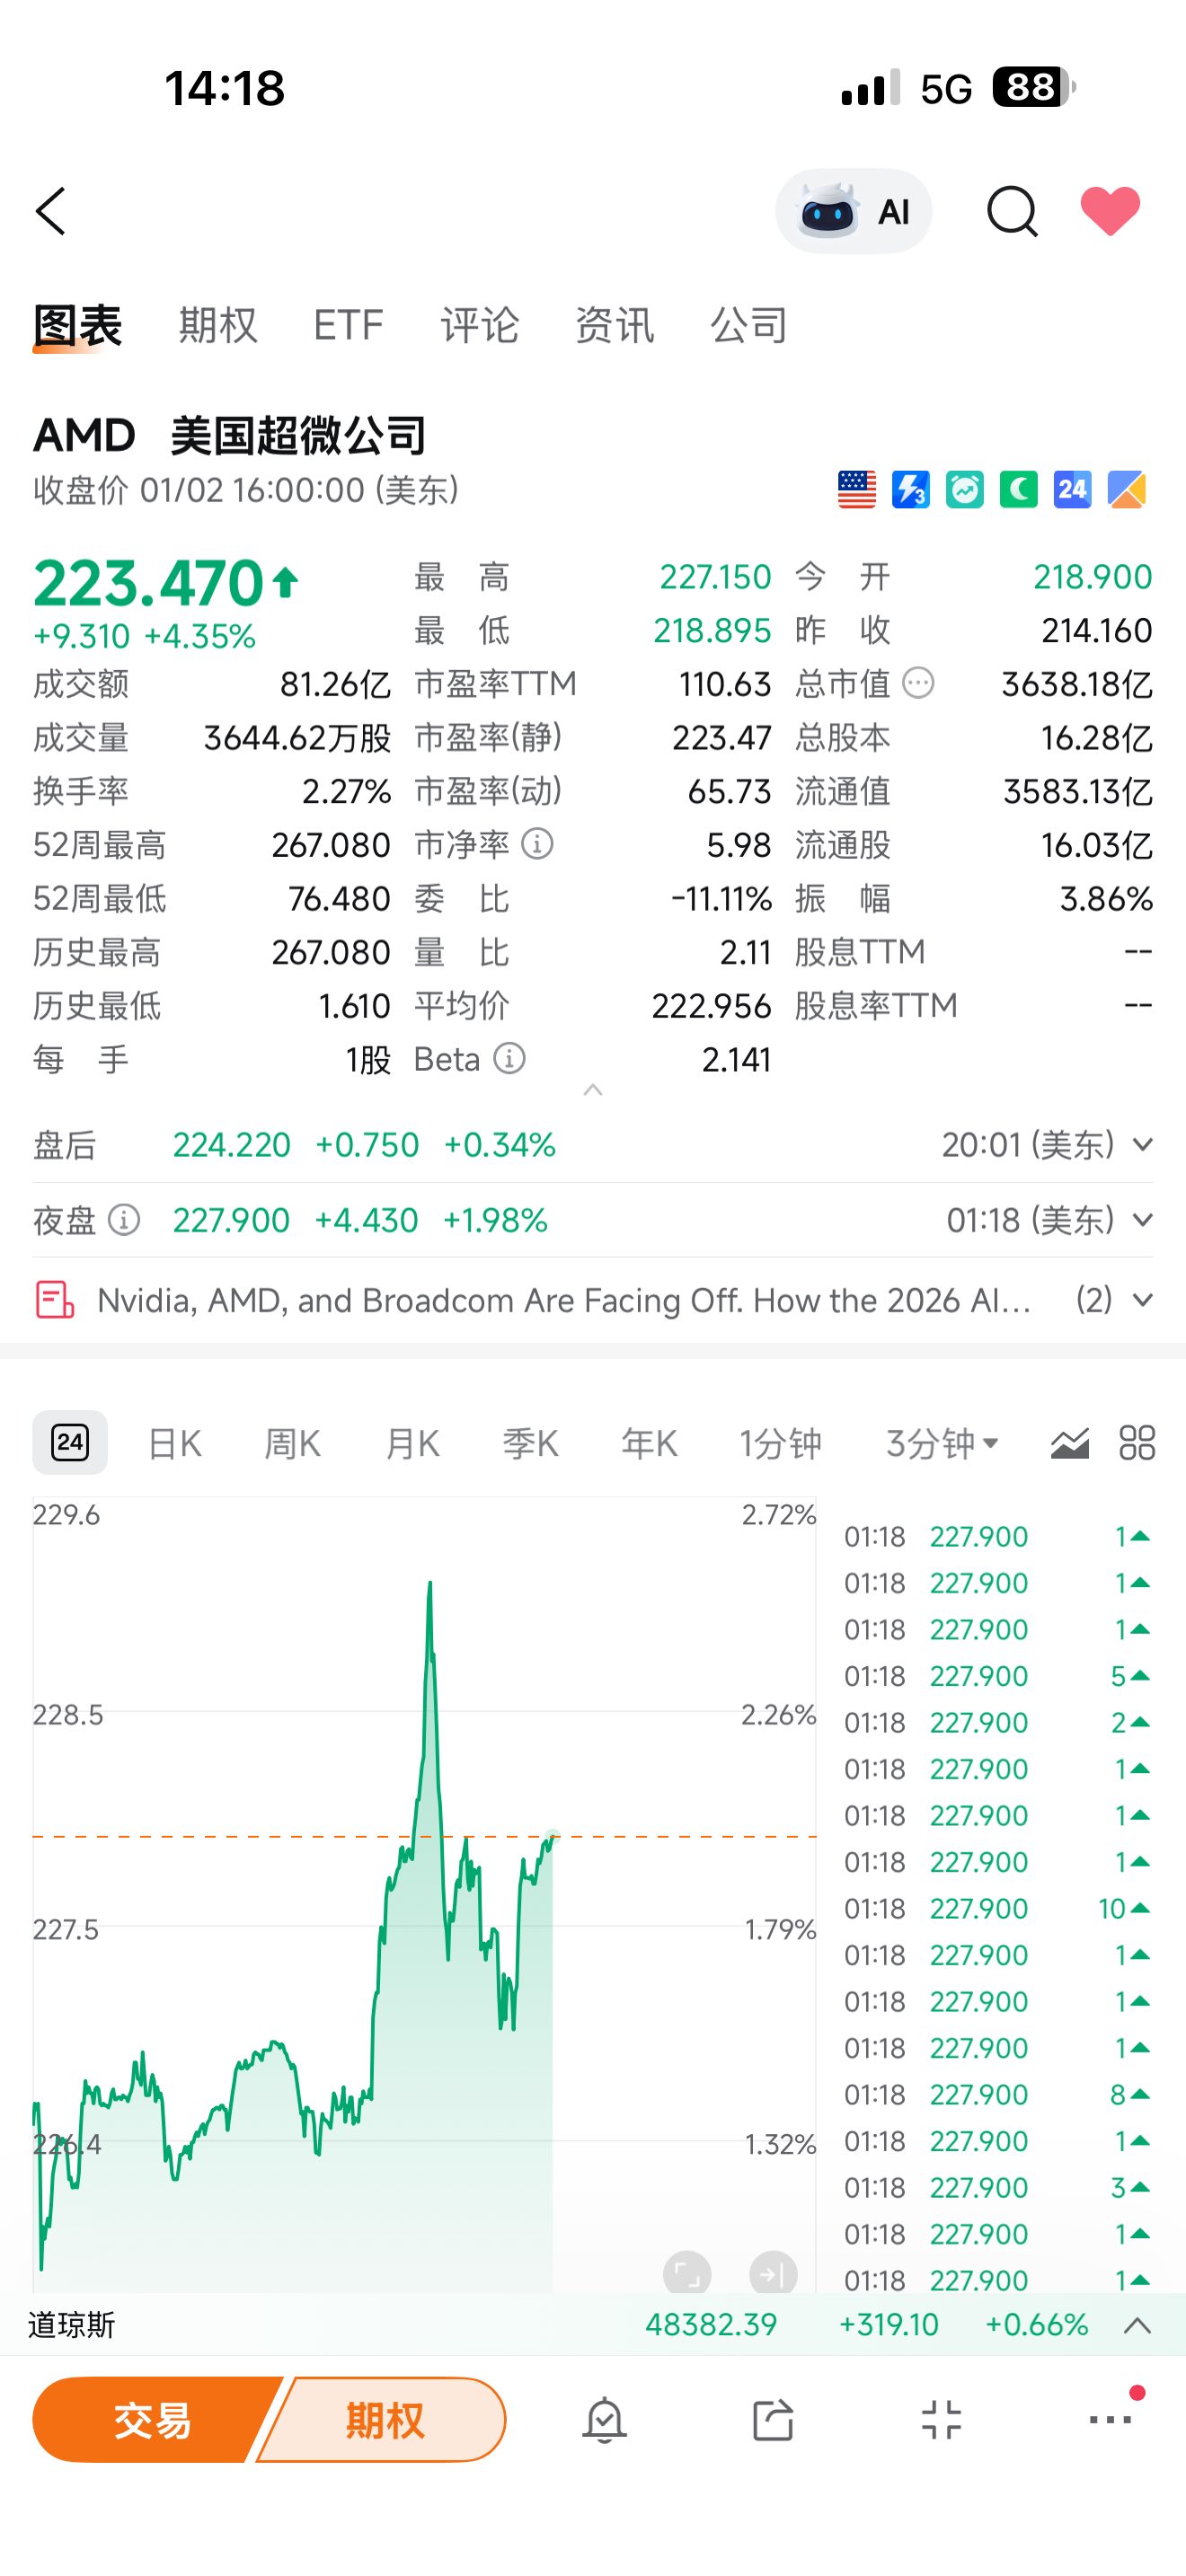Image resolution: width=1186 pixels, height=2576 pixels.
Task: Select the 24-hour chart period button
Action: click(x=70, y=1442)
